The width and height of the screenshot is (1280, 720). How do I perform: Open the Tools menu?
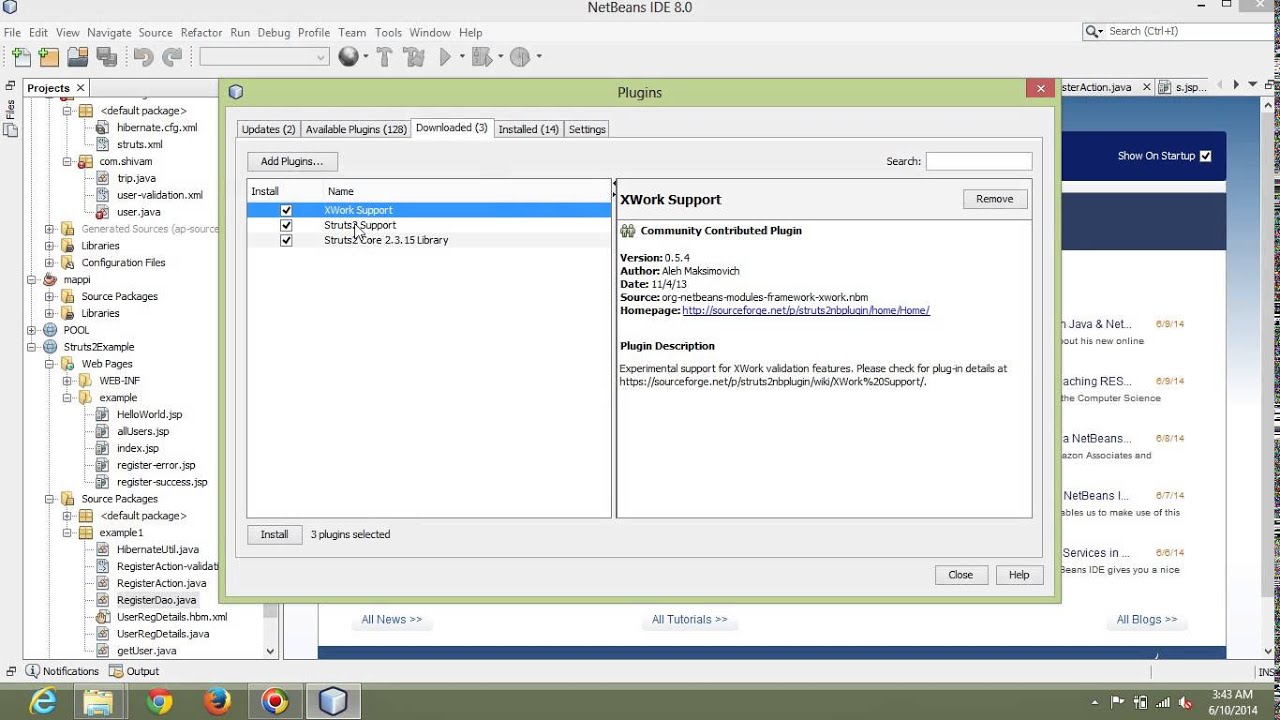[388, 32]
